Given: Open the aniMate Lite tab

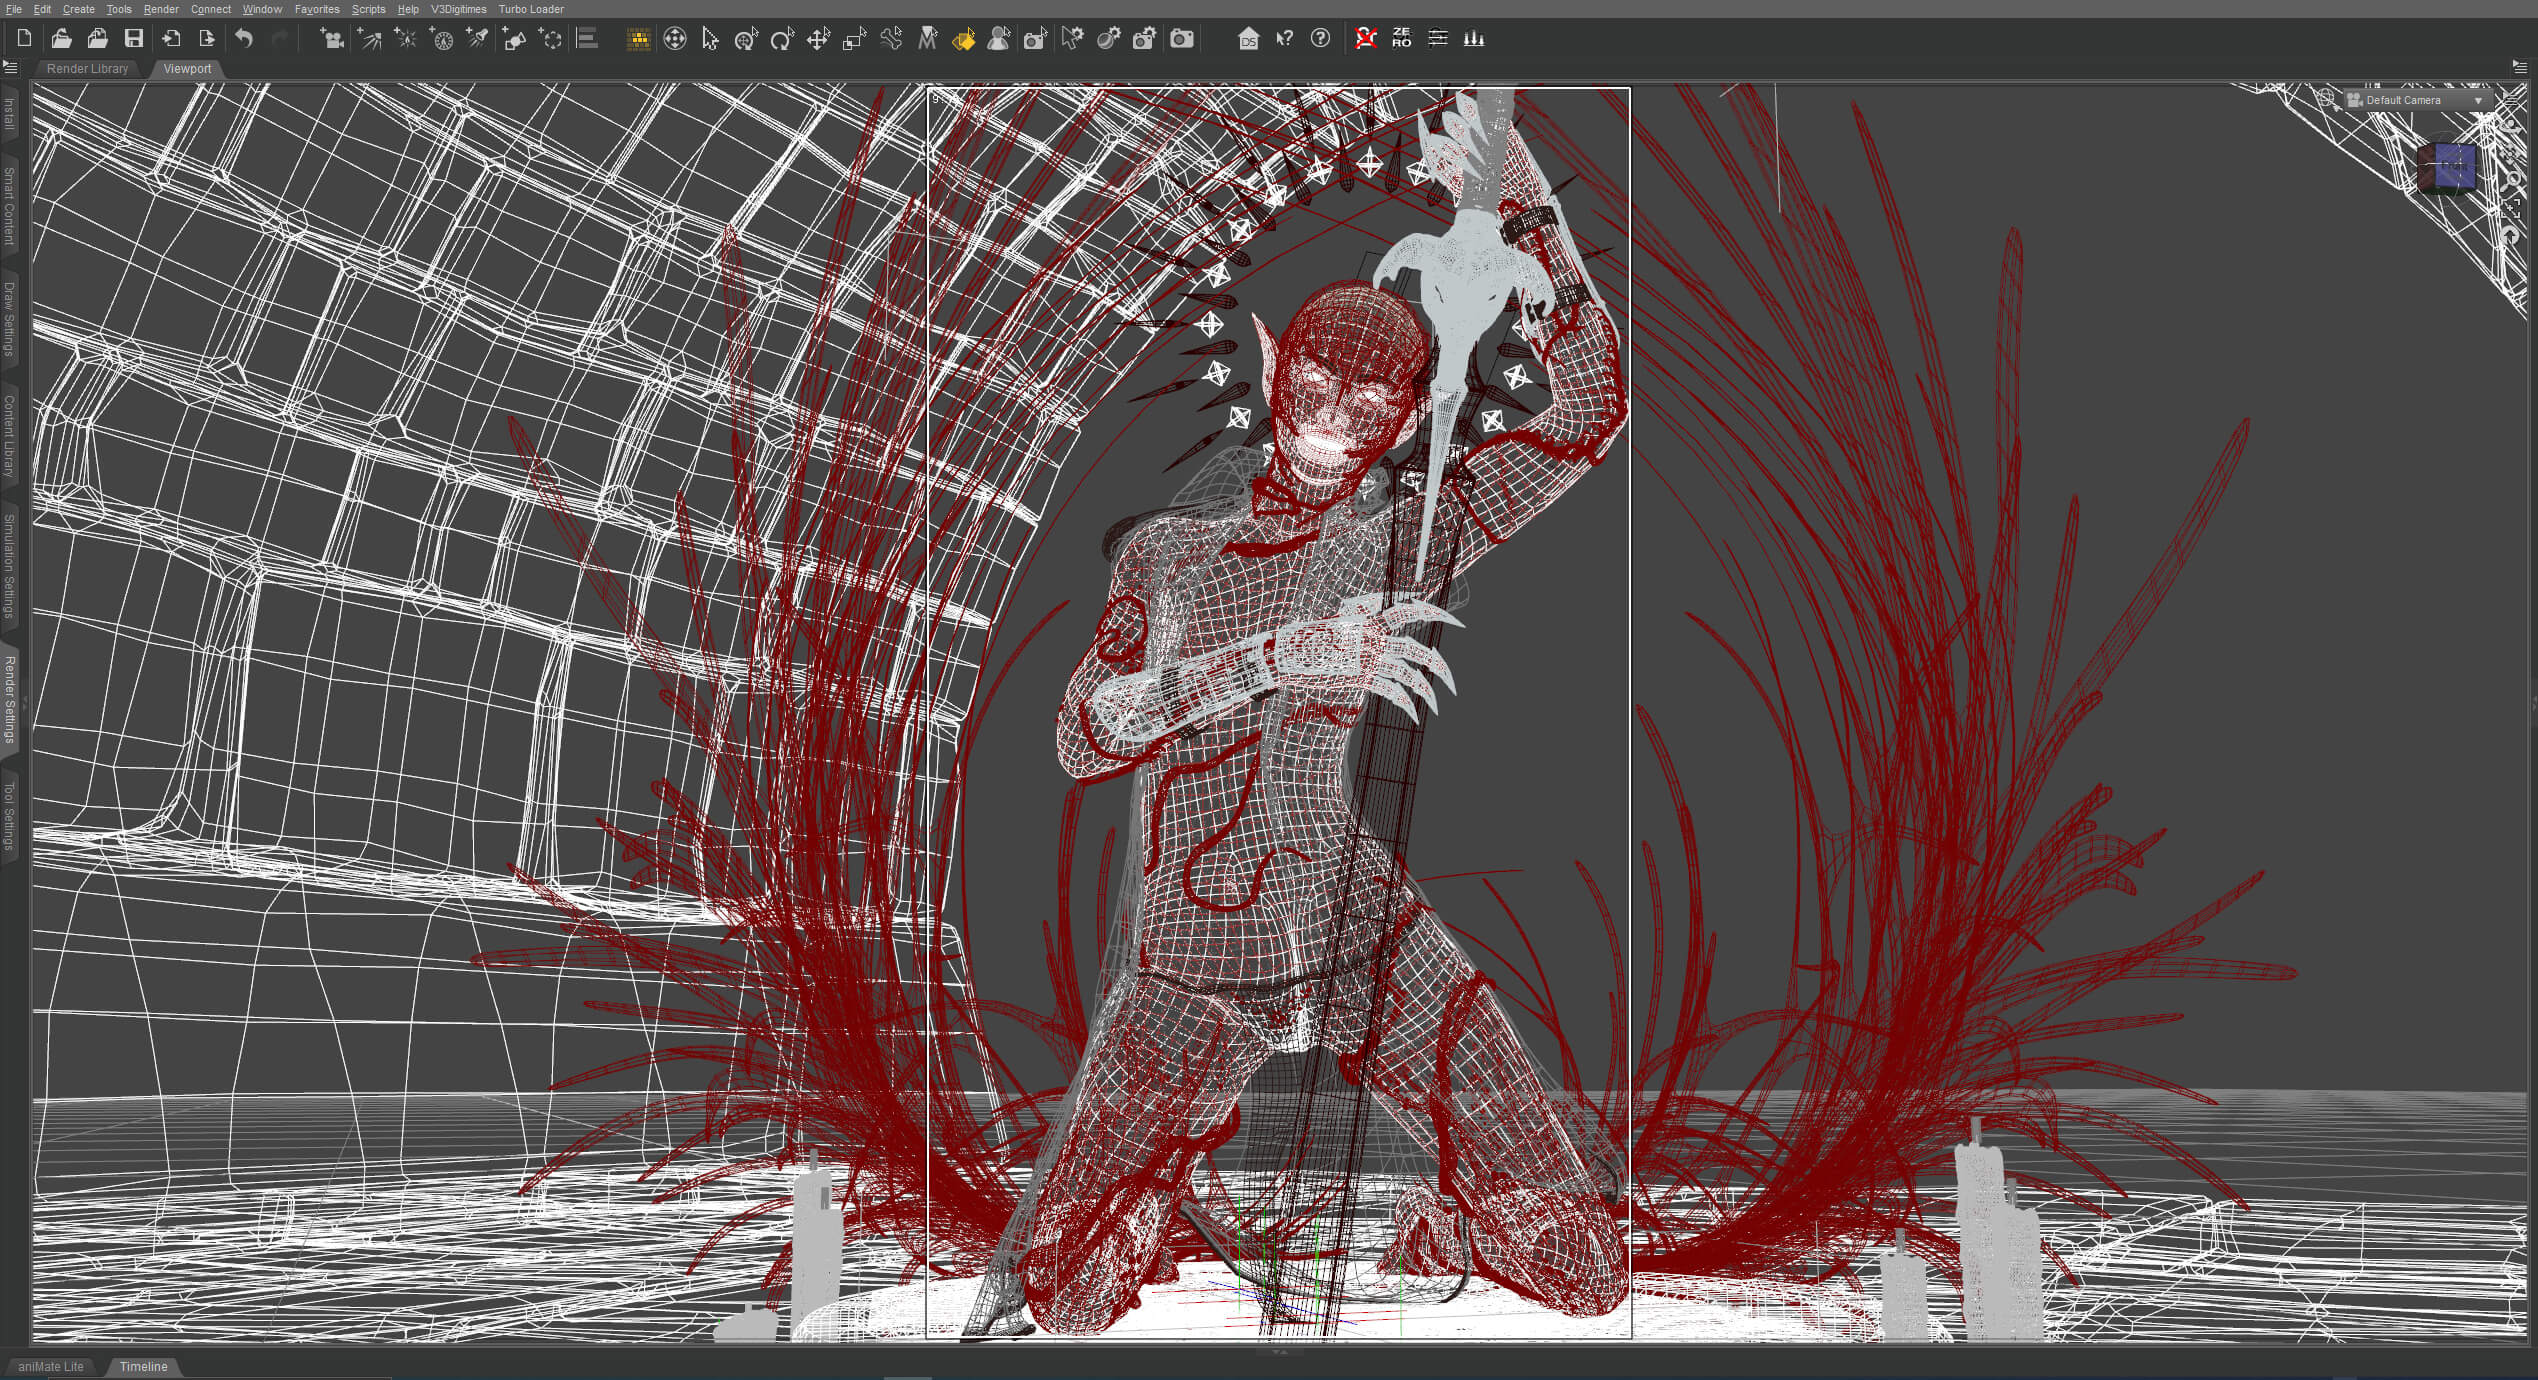Looking at the screenshot, I should (50, 1366).
